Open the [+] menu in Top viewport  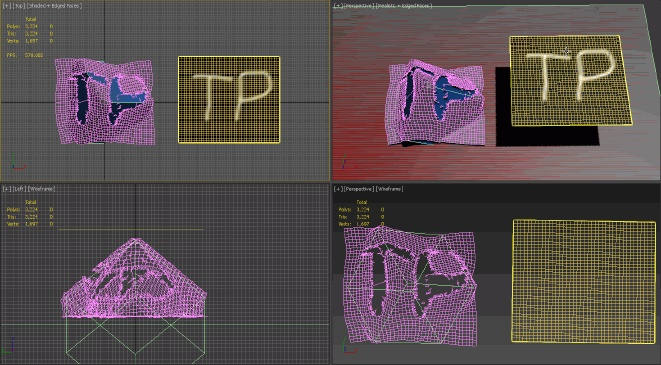pyautogui.click(x=7, y=6)
